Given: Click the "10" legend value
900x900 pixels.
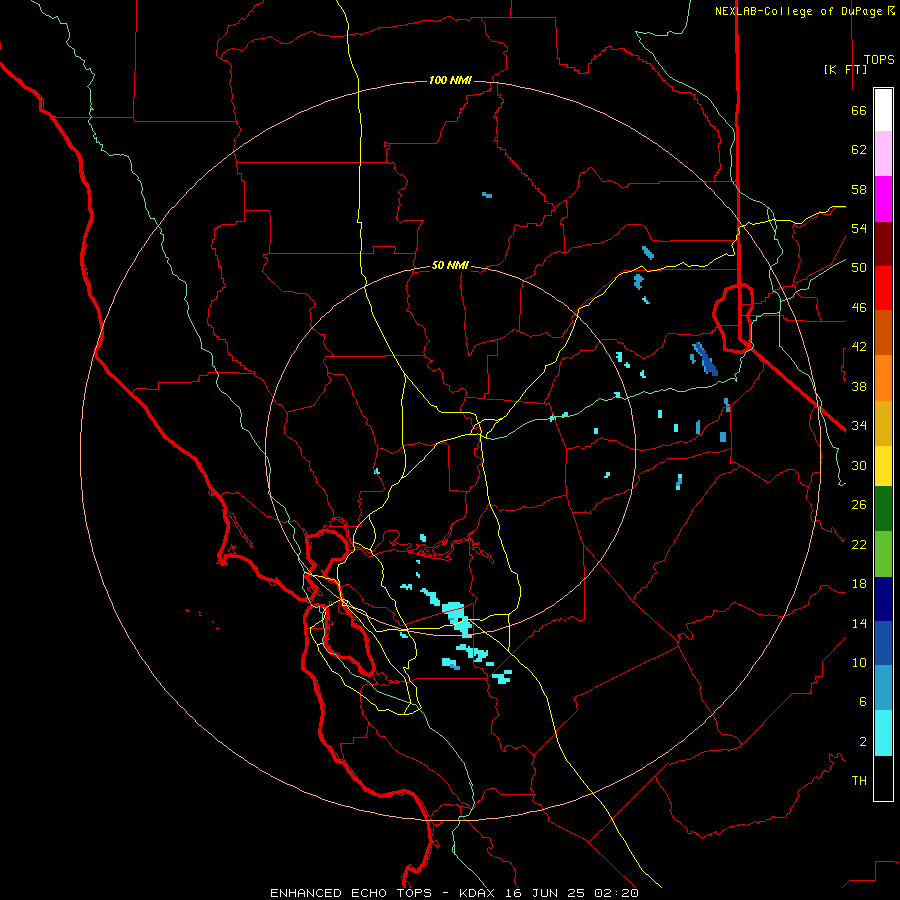Looking at the screenshot, I should (859, 662).
